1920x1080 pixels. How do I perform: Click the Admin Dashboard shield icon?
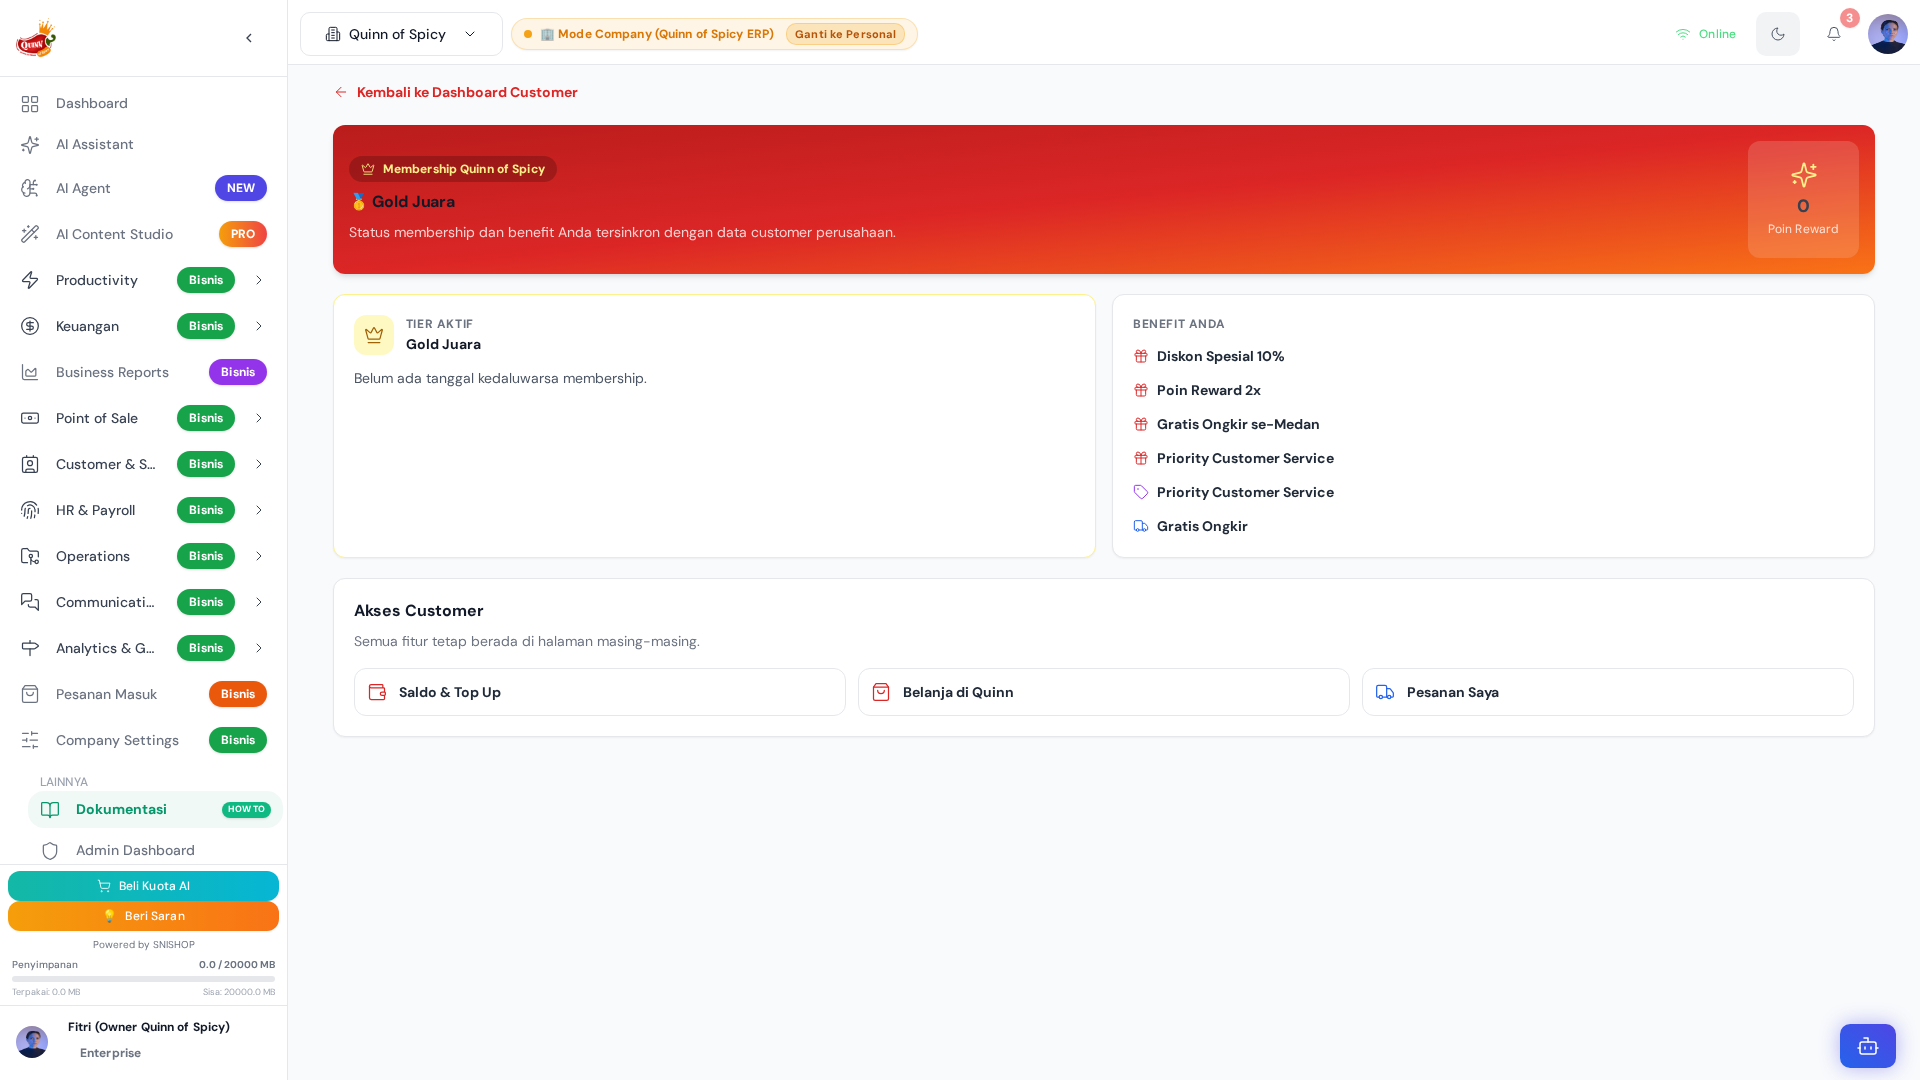[x=50, y=850]
